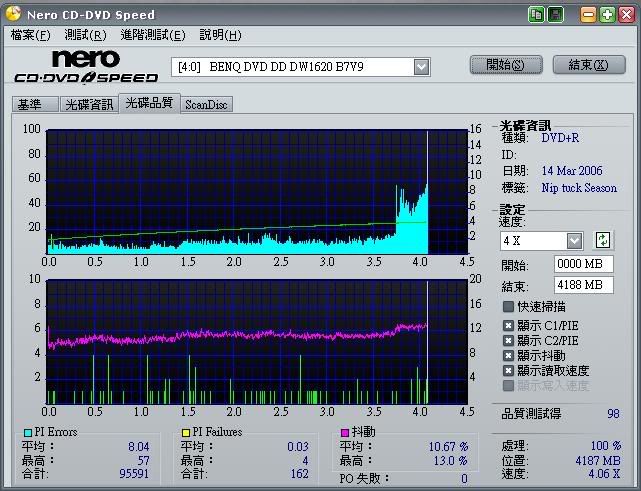Click the Nero CD-DVD Speed logo
This screenshot has width=641, height=491.
(x=86, y=66)
